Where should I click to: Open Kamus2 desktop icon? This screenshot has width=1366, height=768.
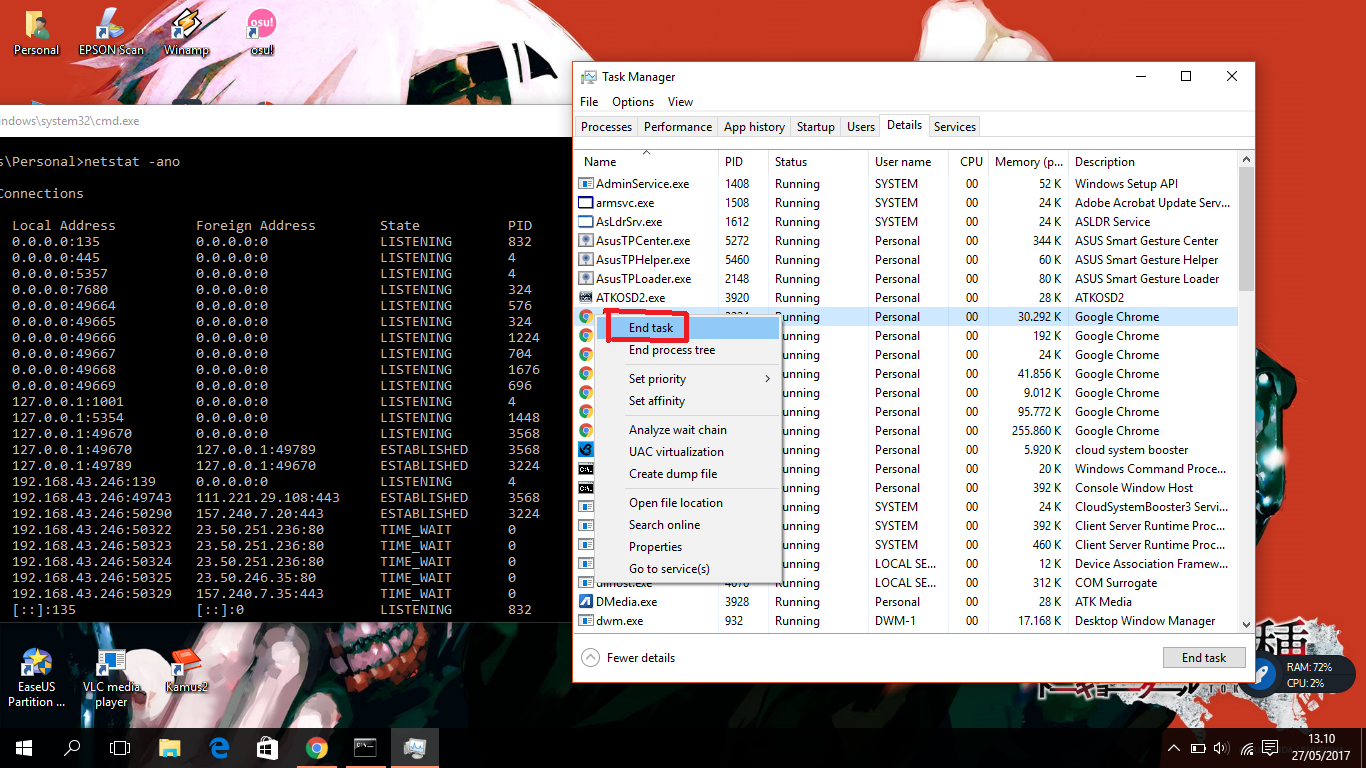coord(186,670)
